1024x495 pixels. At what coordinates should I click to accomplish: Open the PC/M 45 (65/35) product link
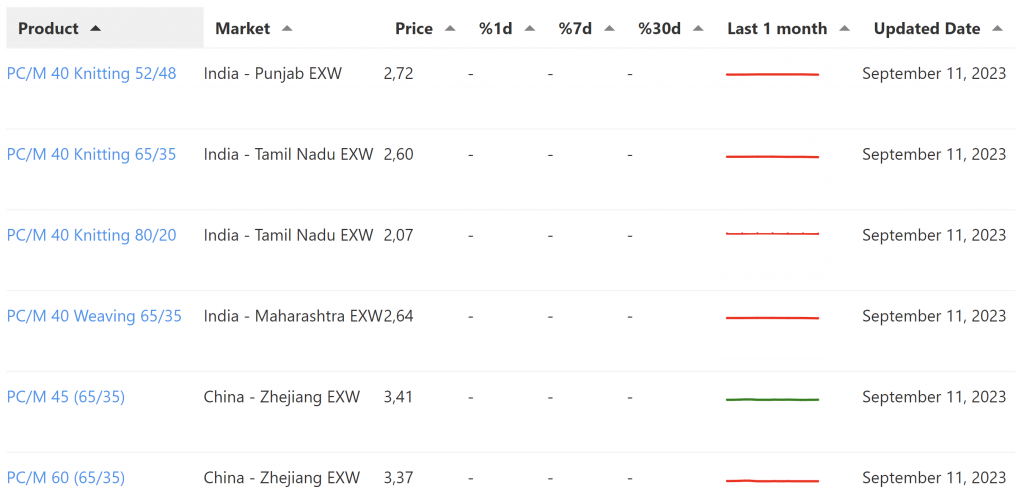coord(66,397)
